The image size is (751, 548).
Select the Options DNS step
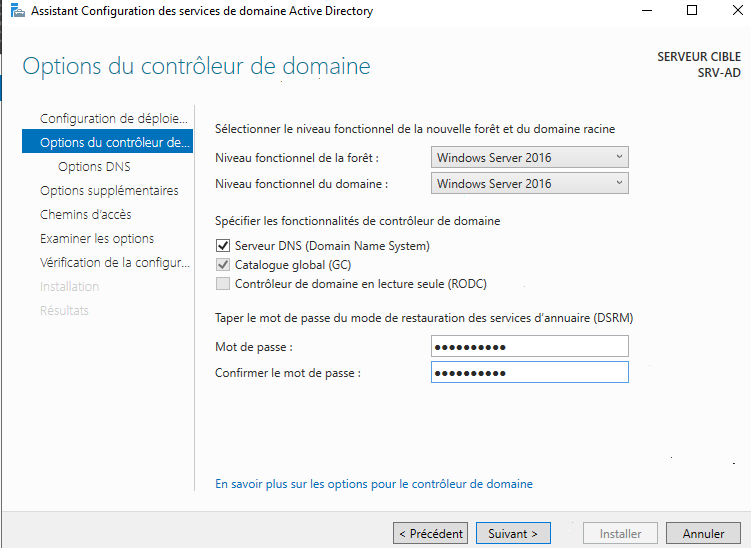[94, 167]
